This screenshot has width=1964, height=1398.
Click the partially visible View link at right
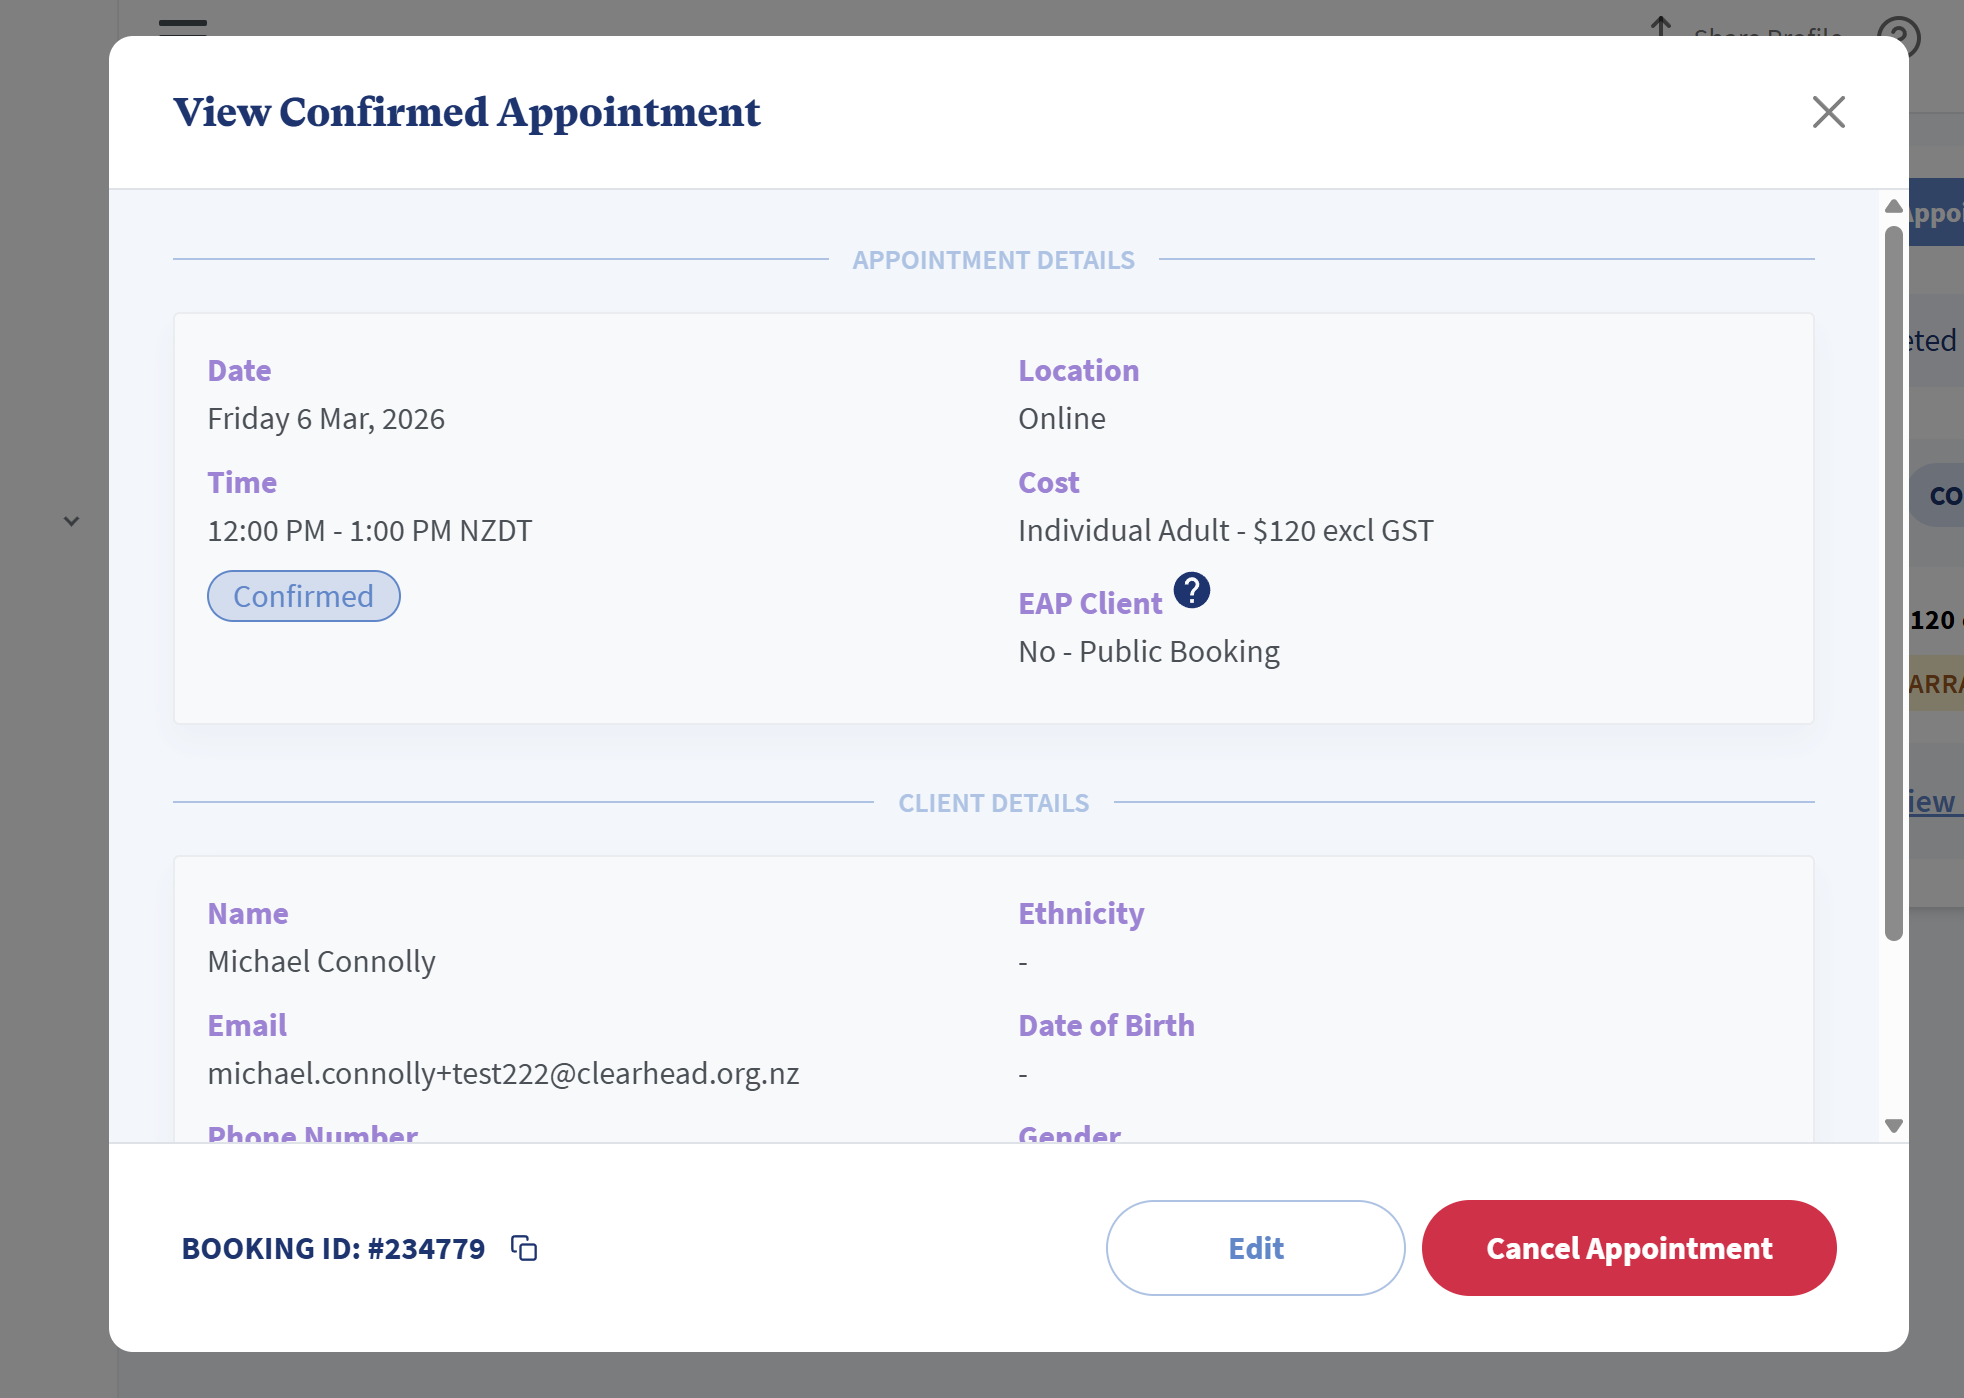(x=1932, y=802)
